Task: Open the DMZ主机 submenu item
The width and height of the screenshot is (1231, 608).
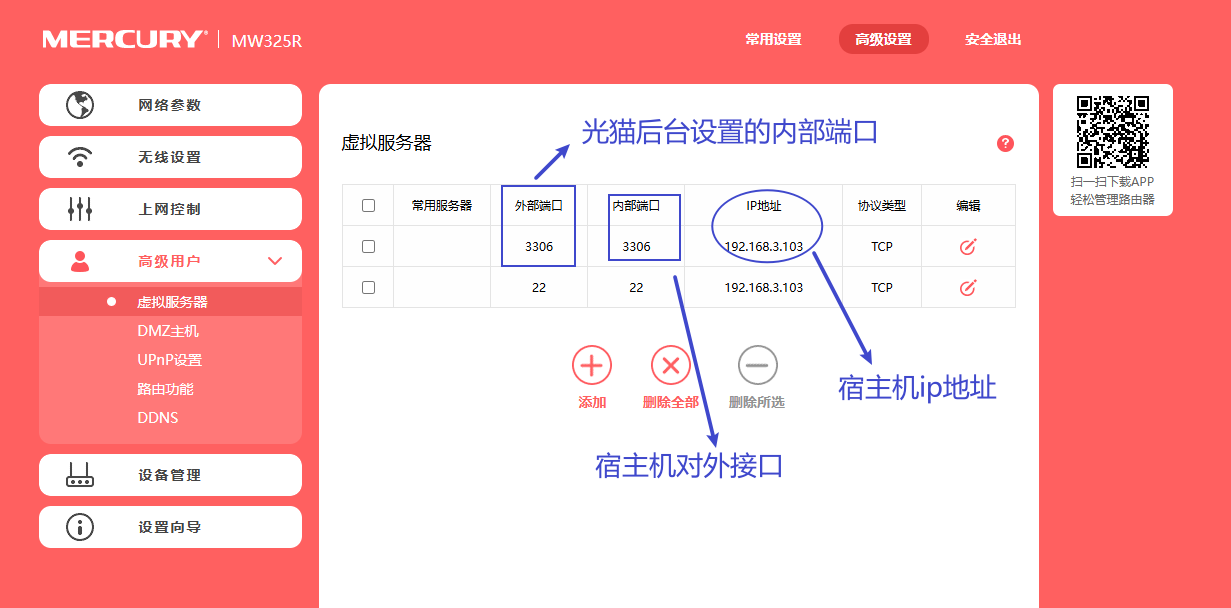Action: coord(170,331)
